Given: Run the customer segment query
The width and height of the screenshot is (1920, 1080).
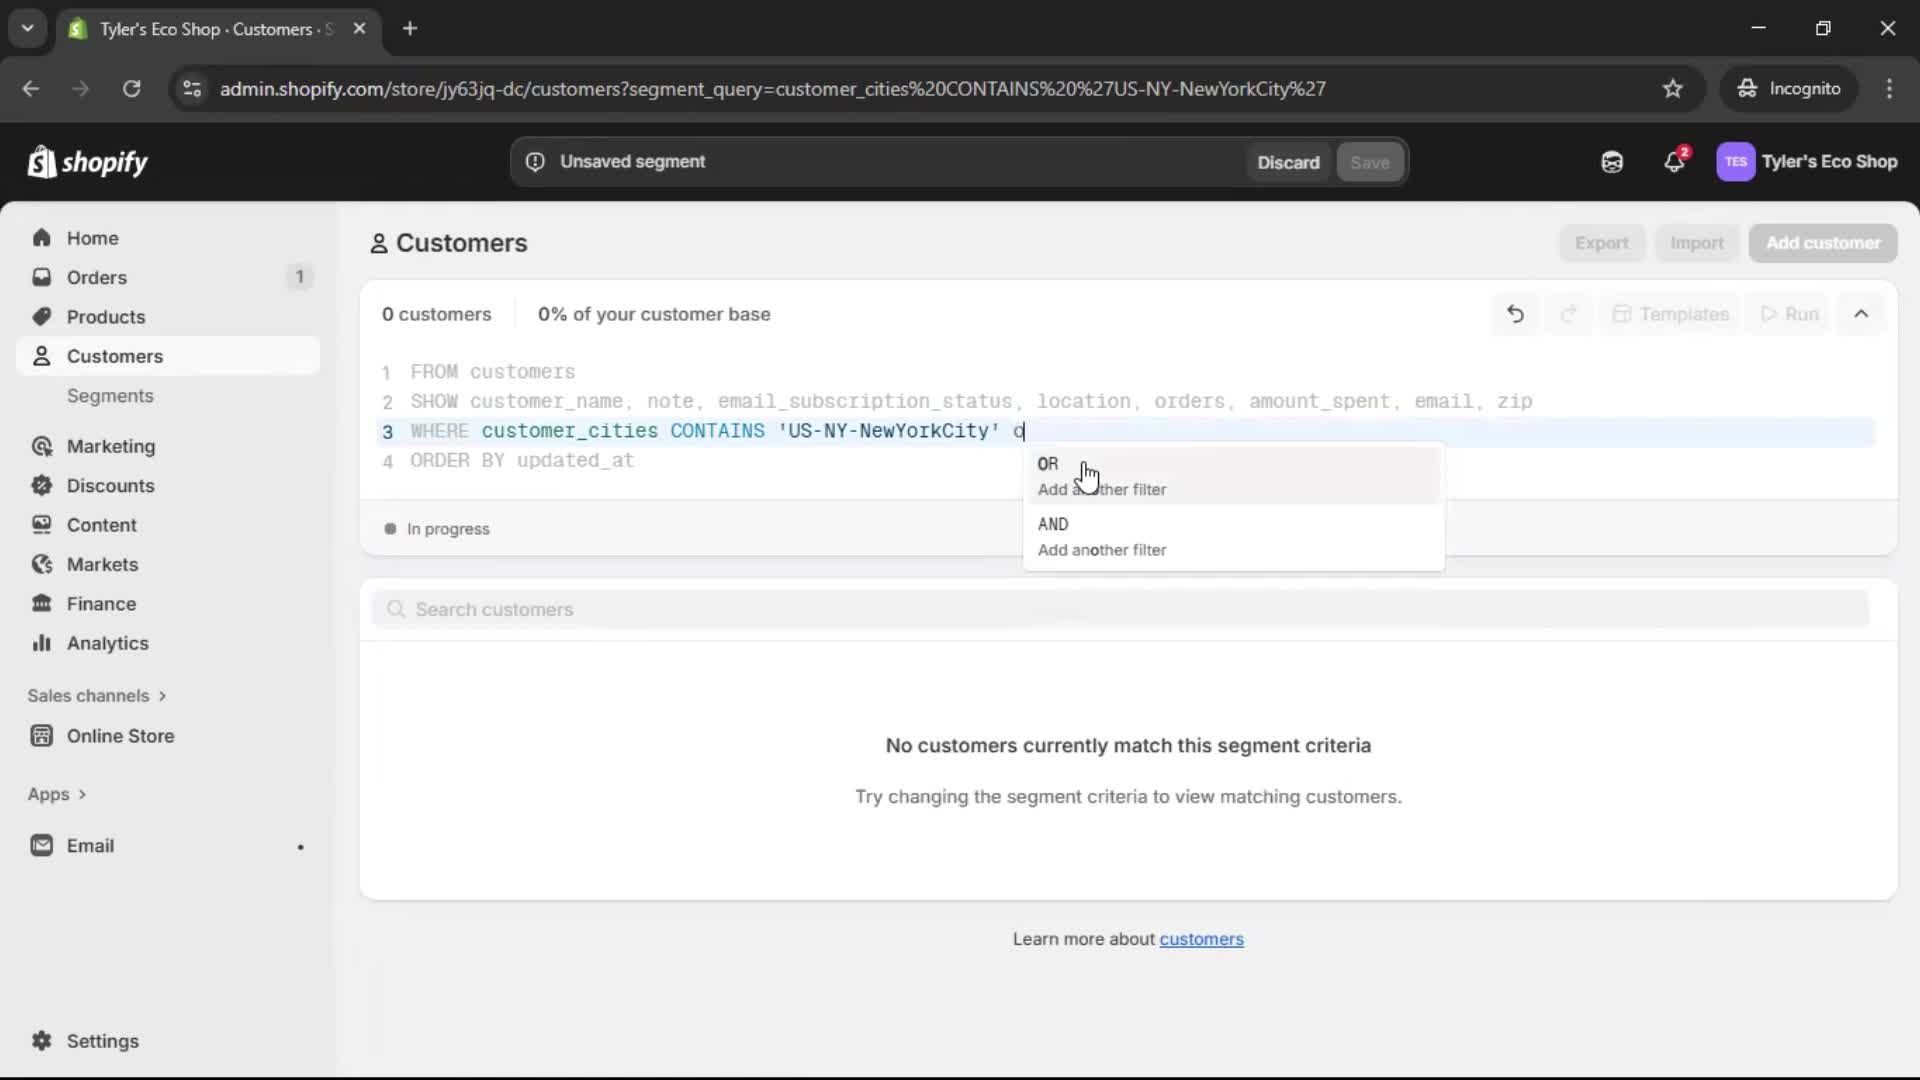Looking at the screenshot, I should pyautogui.click(x=1789, y=313).
